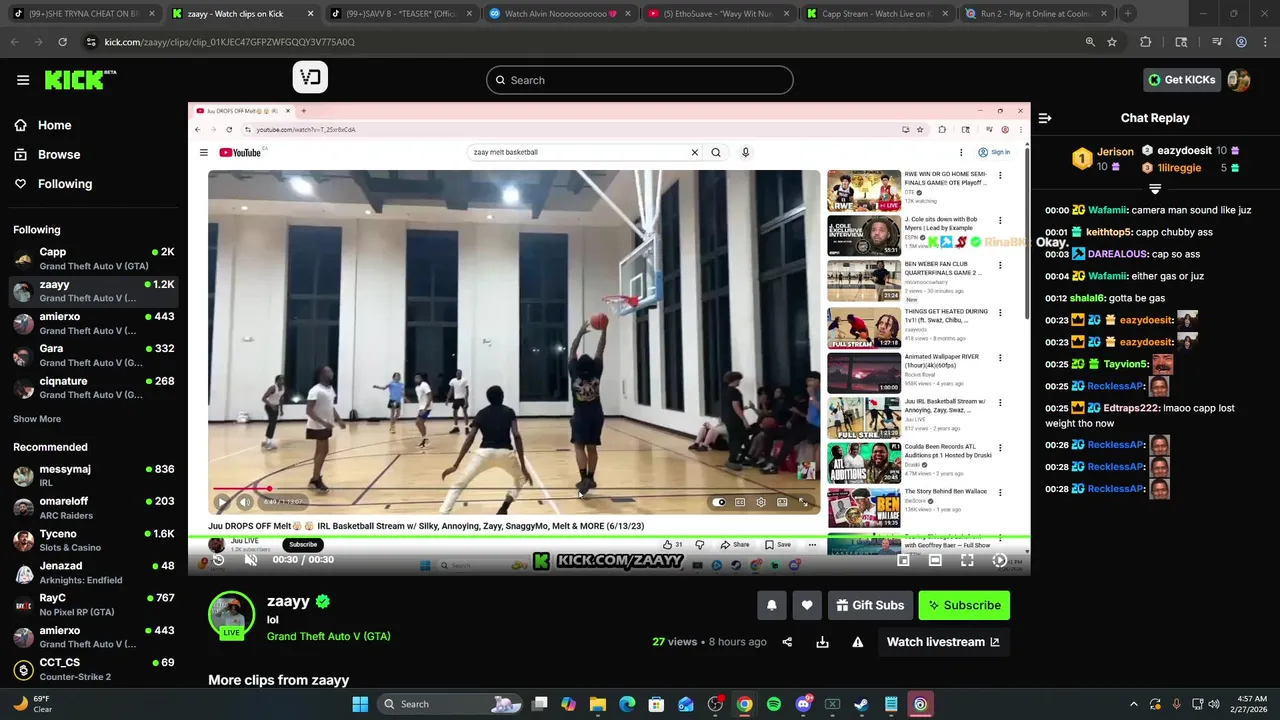Open clip player settings gear

[x=999, y=560]
